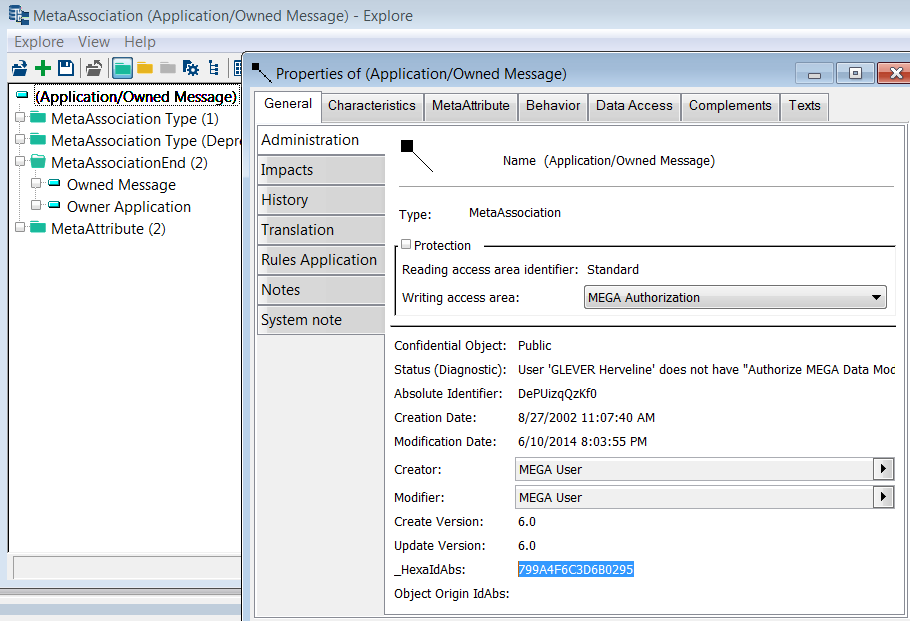910x621 pixels.
Task: Click the gray open folder toolbar icon
Action: click(94, 68)
